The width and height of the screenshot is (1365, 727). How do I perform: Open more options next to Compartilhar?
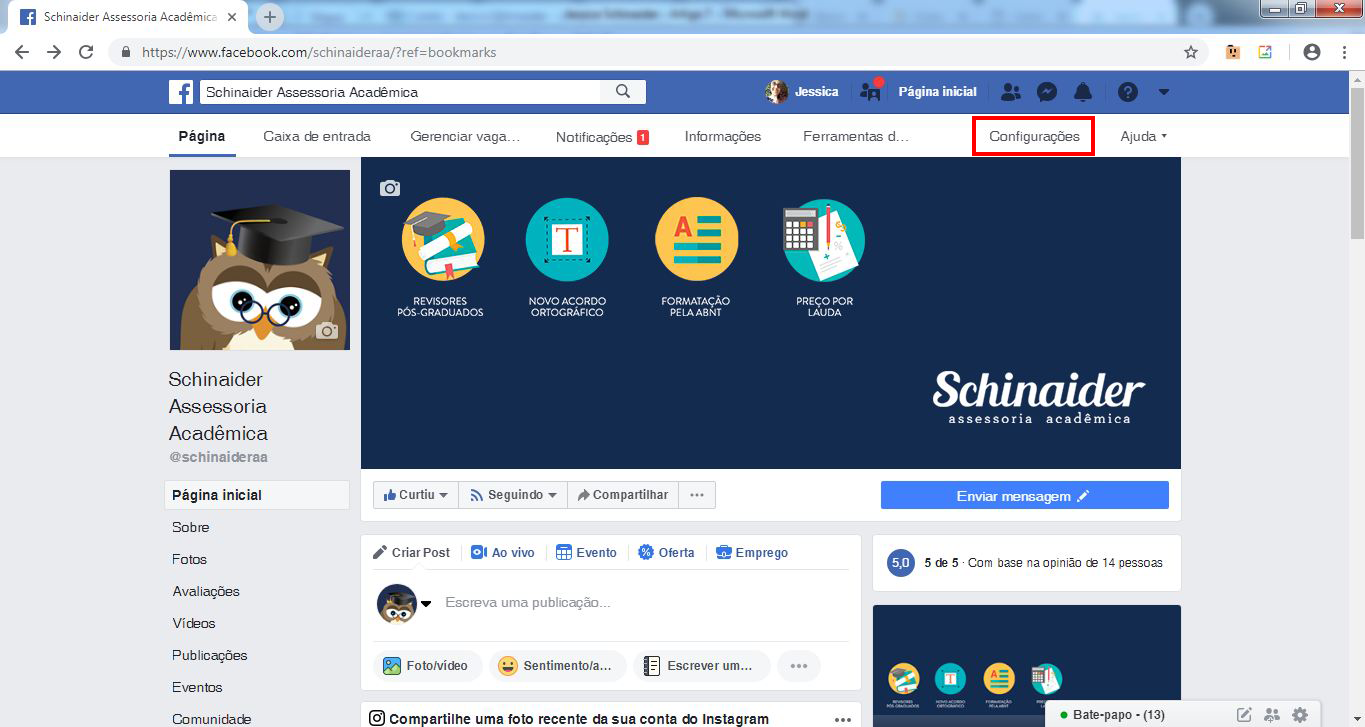coord(697,495)
